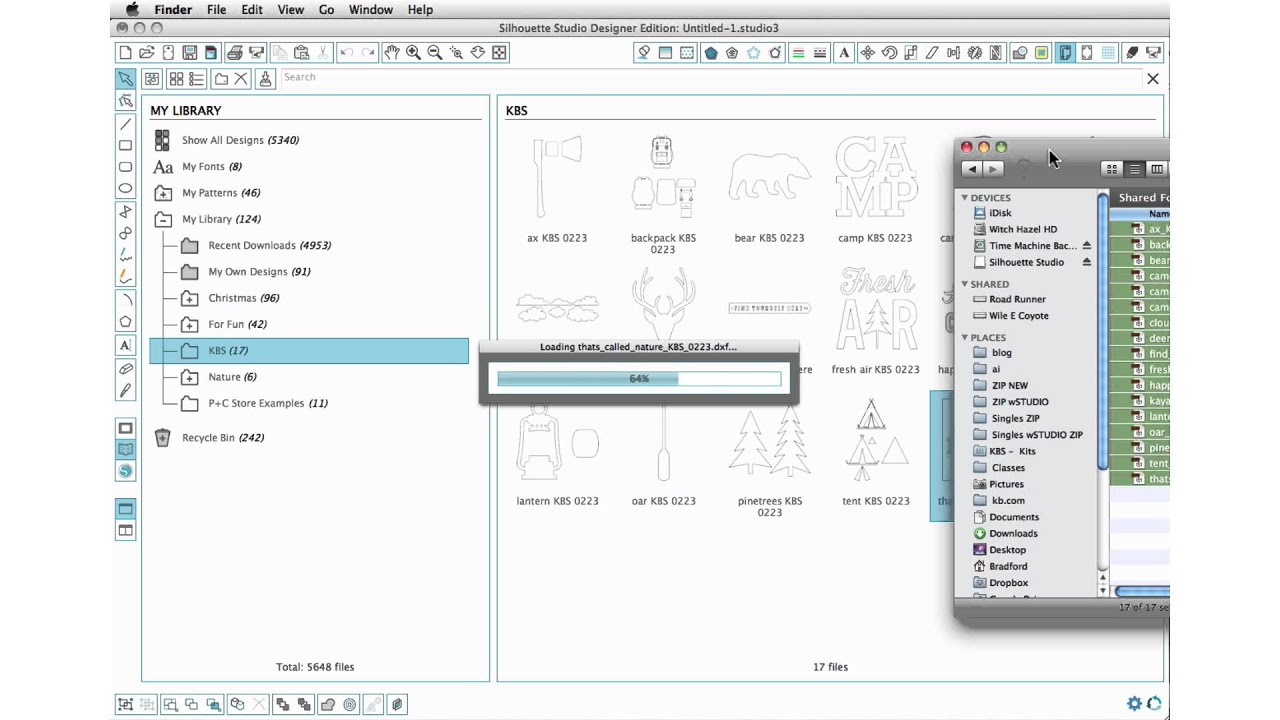Click the Finder back arrow button
Screen dimensions: 1280x720
point(971,169)
